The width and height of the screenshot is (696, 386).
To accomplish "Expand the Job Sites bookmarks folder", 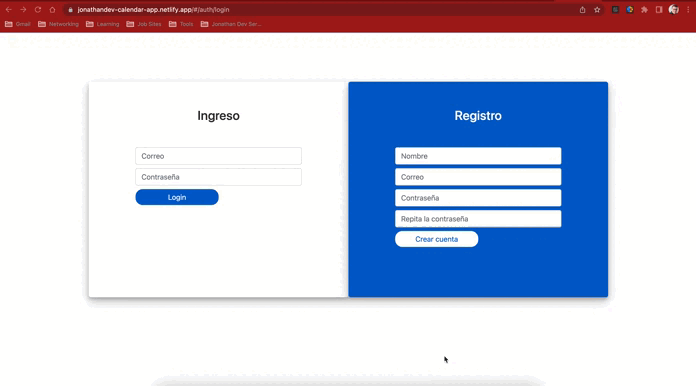I will point(144,24).
